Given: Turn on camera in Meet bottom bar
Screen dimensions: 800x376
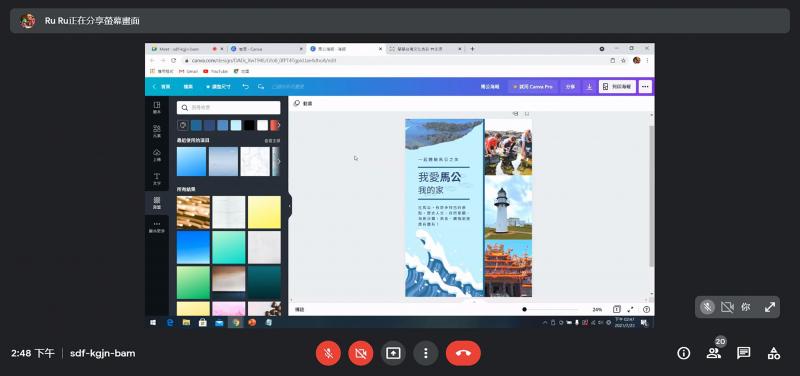Looking at the screenshot, I should coord(361,353).
